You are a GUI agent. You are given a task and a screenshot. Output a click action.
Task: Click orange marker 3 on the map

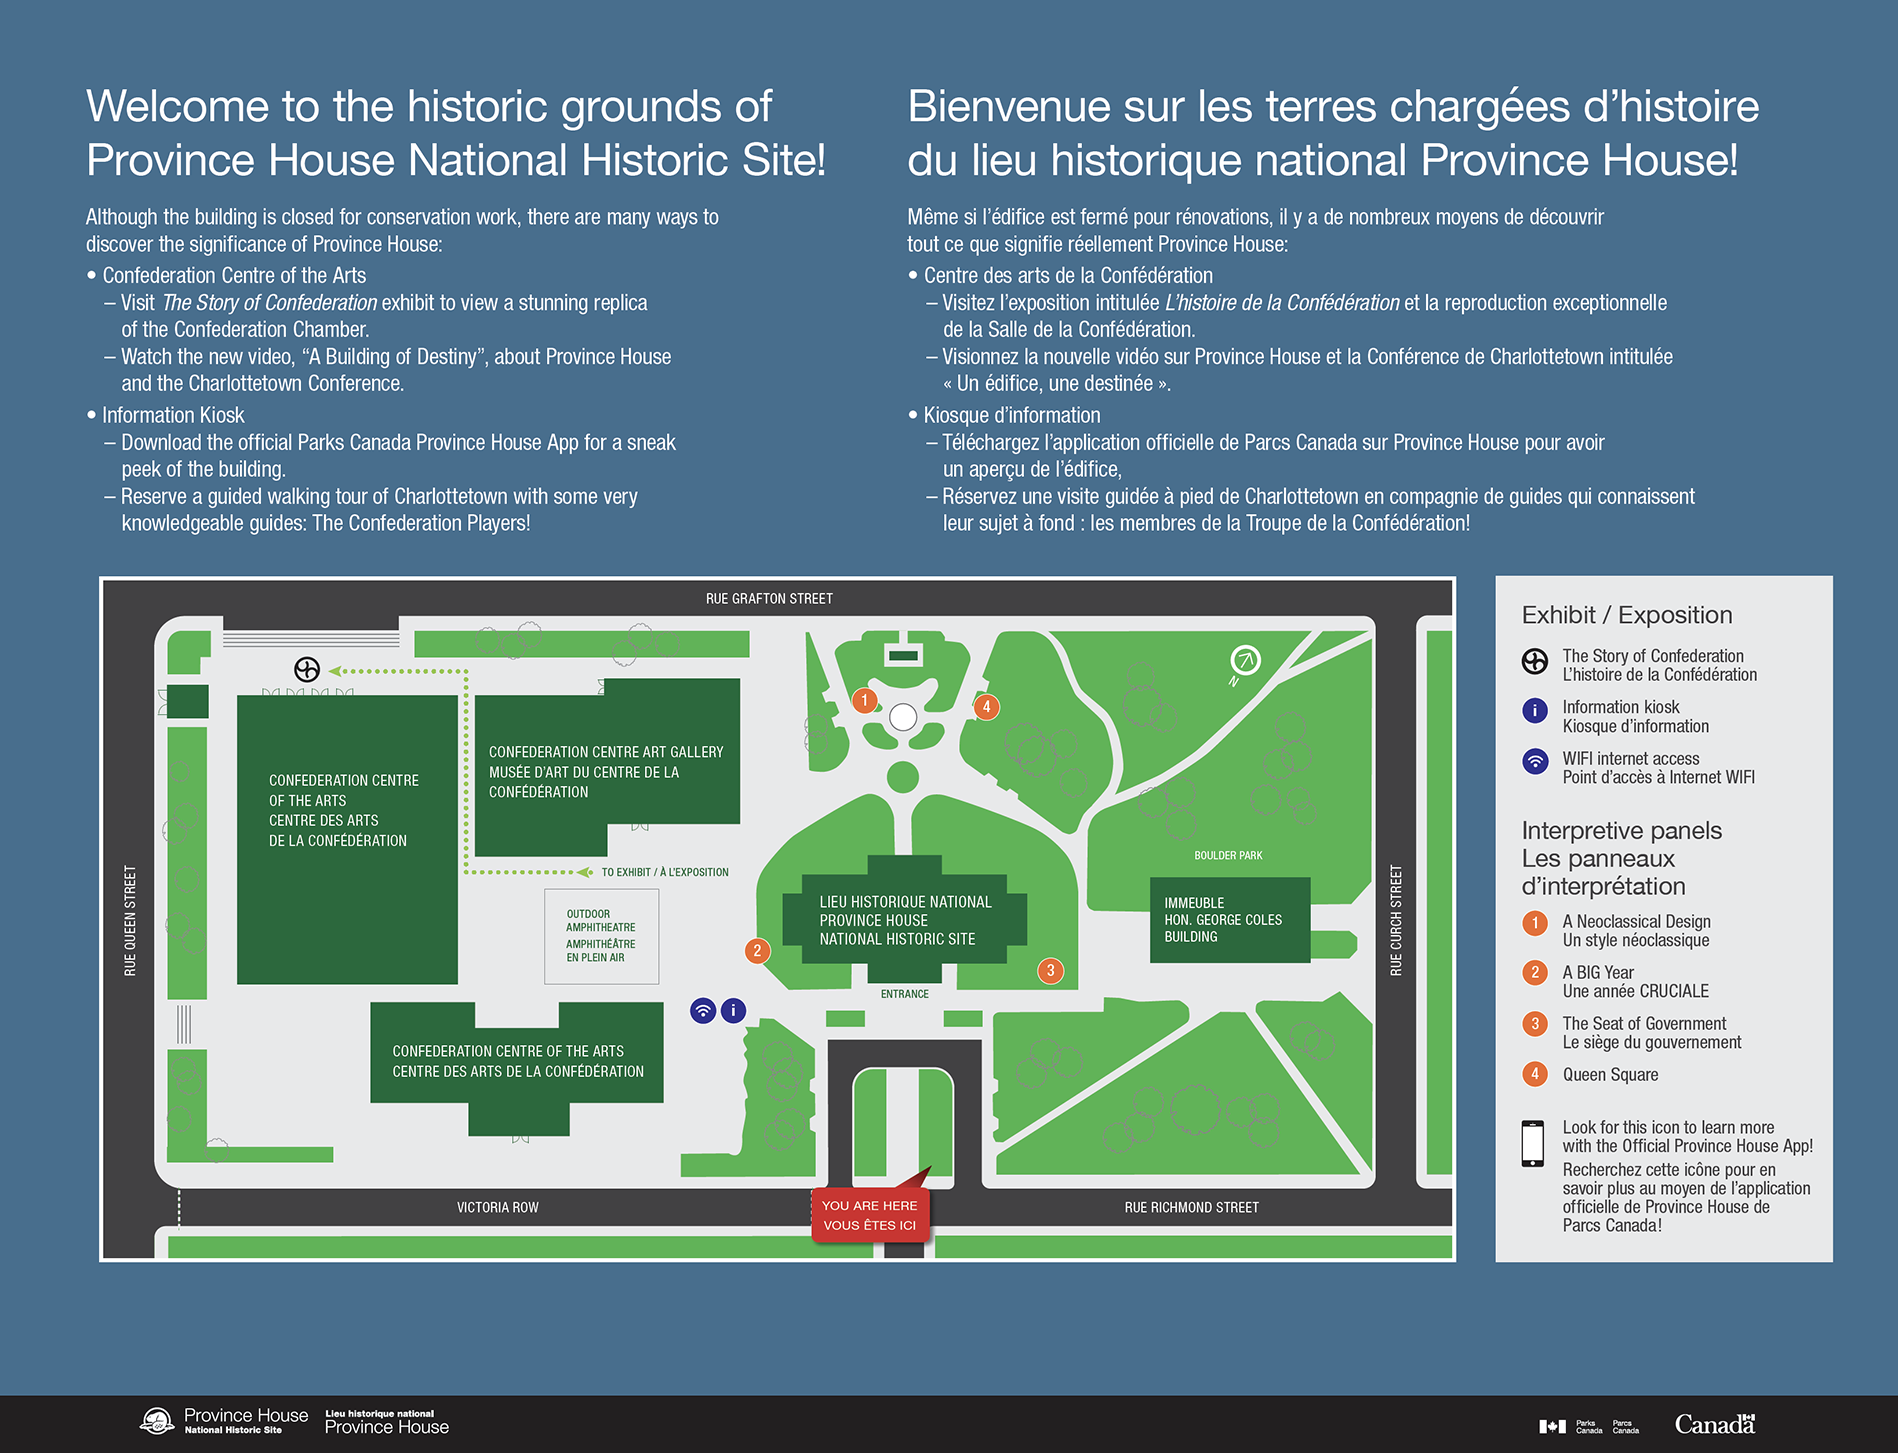[x=1050, y=970]
